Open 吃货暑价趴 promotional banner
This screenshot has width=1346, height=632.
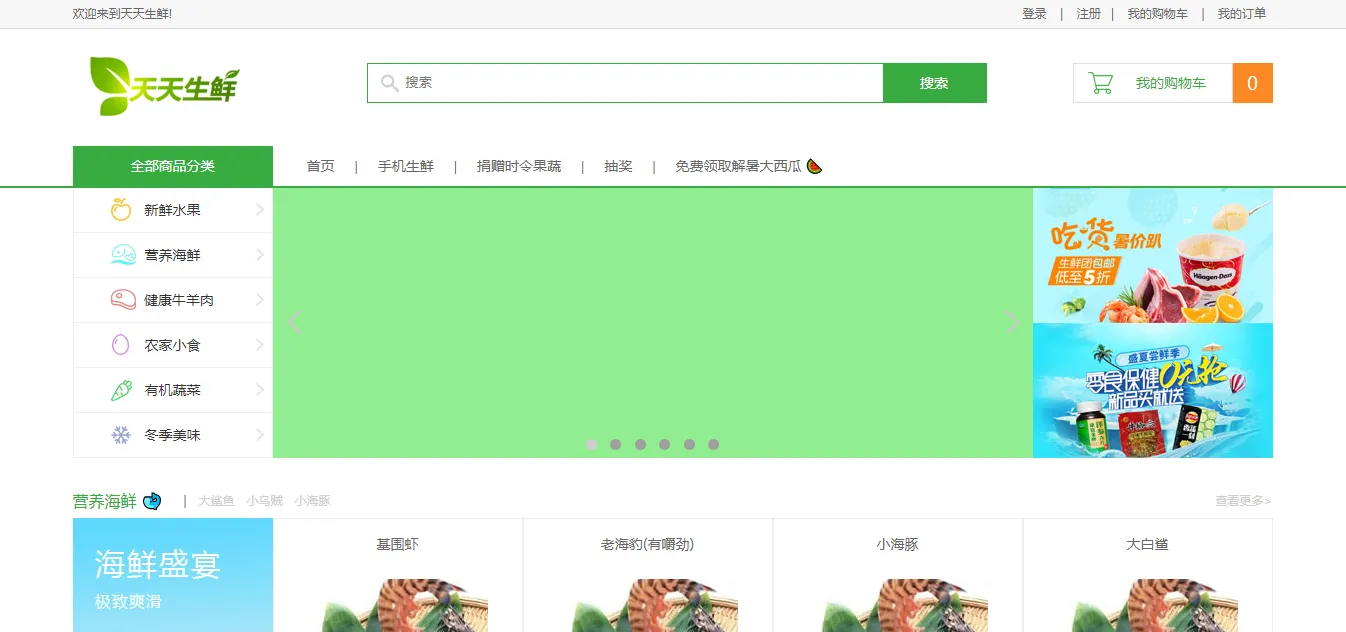click(1153, 255)
